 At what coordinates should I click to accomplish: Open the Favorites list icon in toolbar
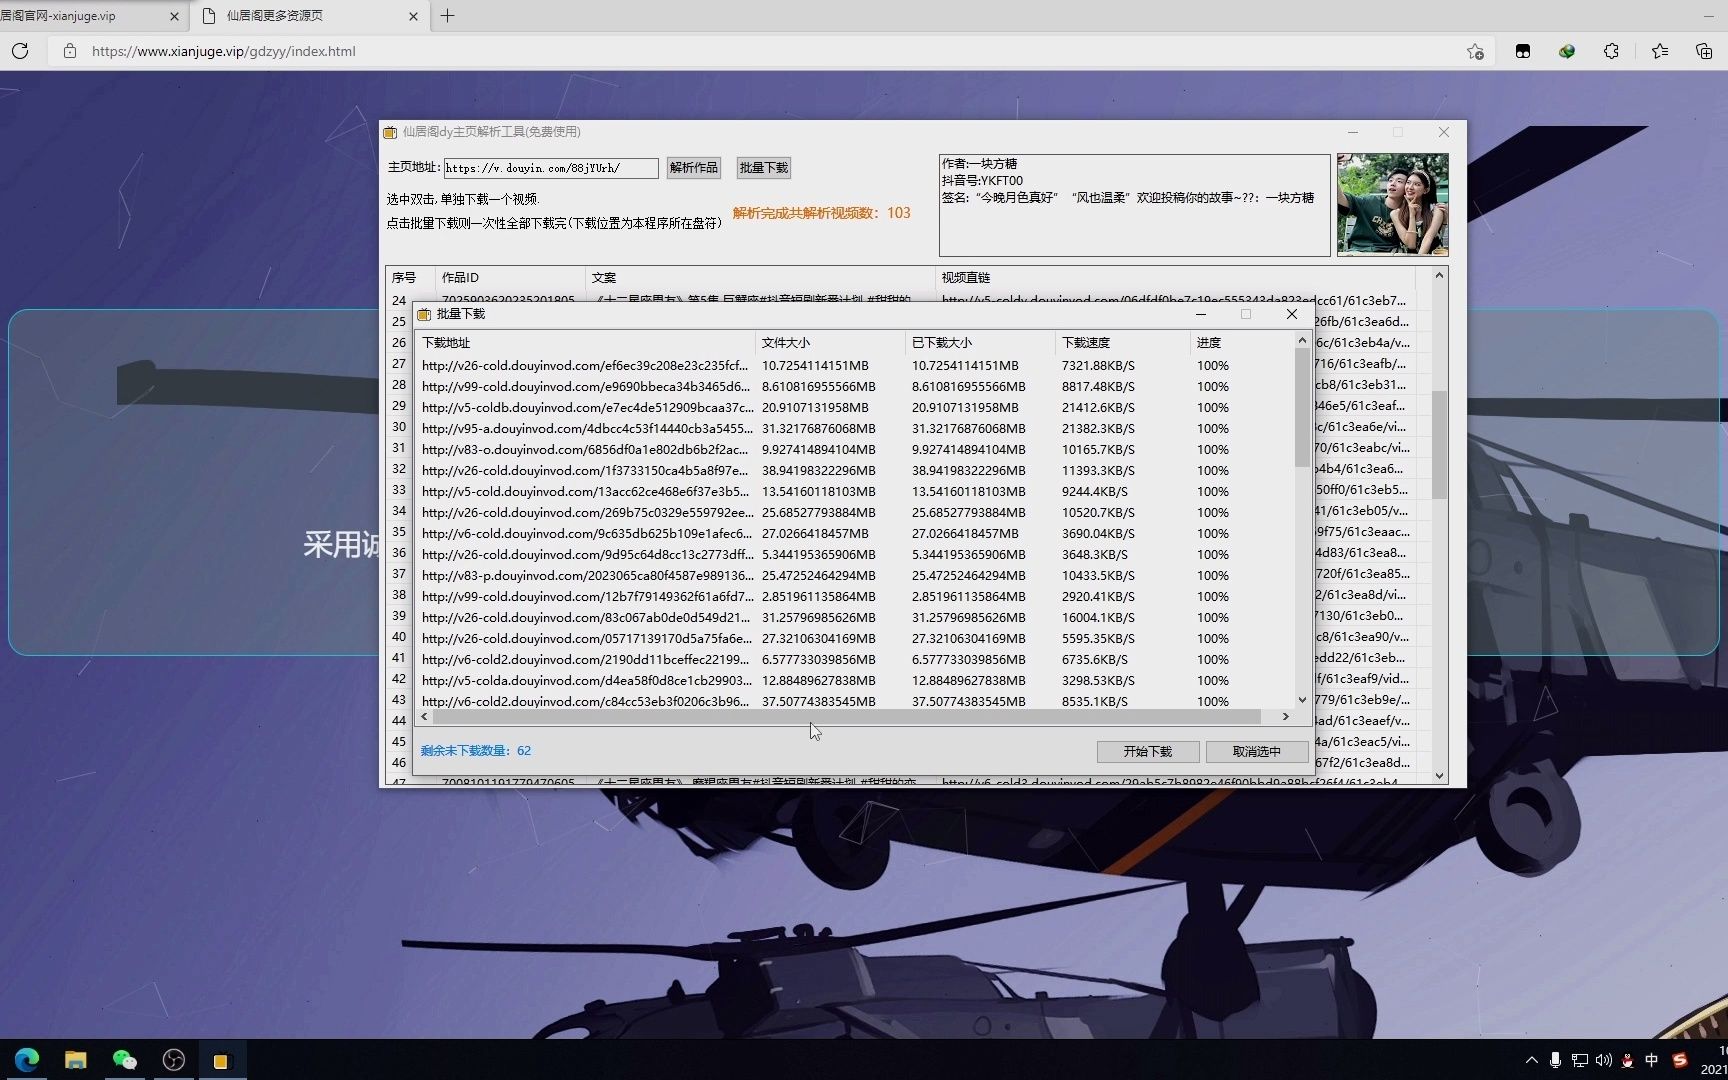1660,51
